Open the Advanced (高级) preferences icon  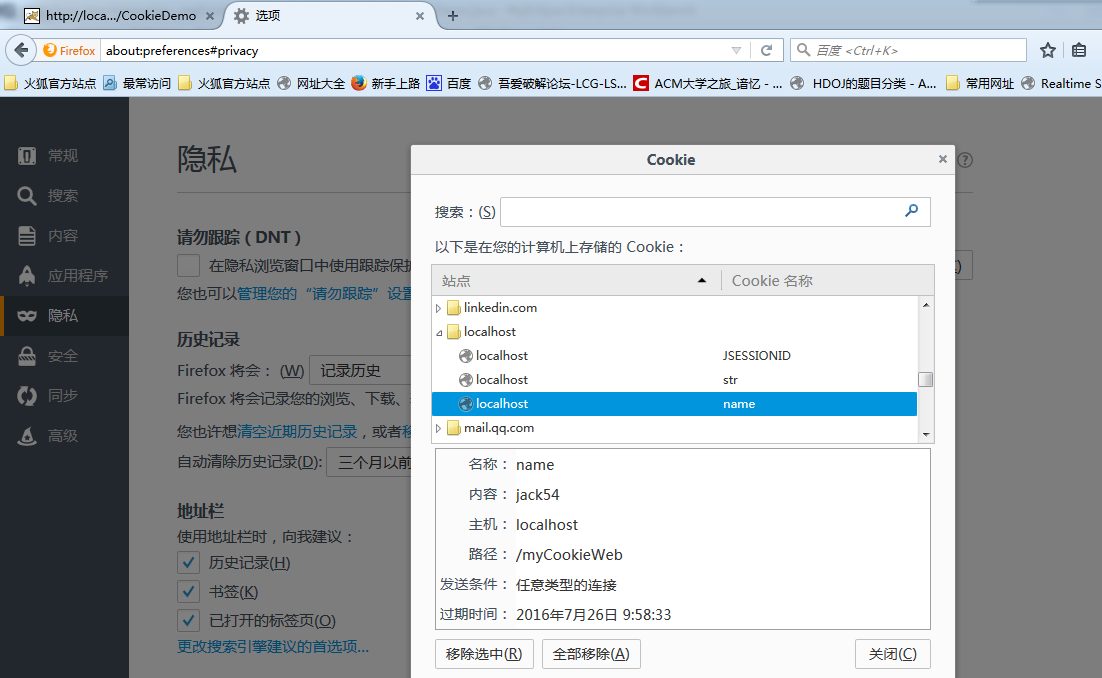pos(27,436)
